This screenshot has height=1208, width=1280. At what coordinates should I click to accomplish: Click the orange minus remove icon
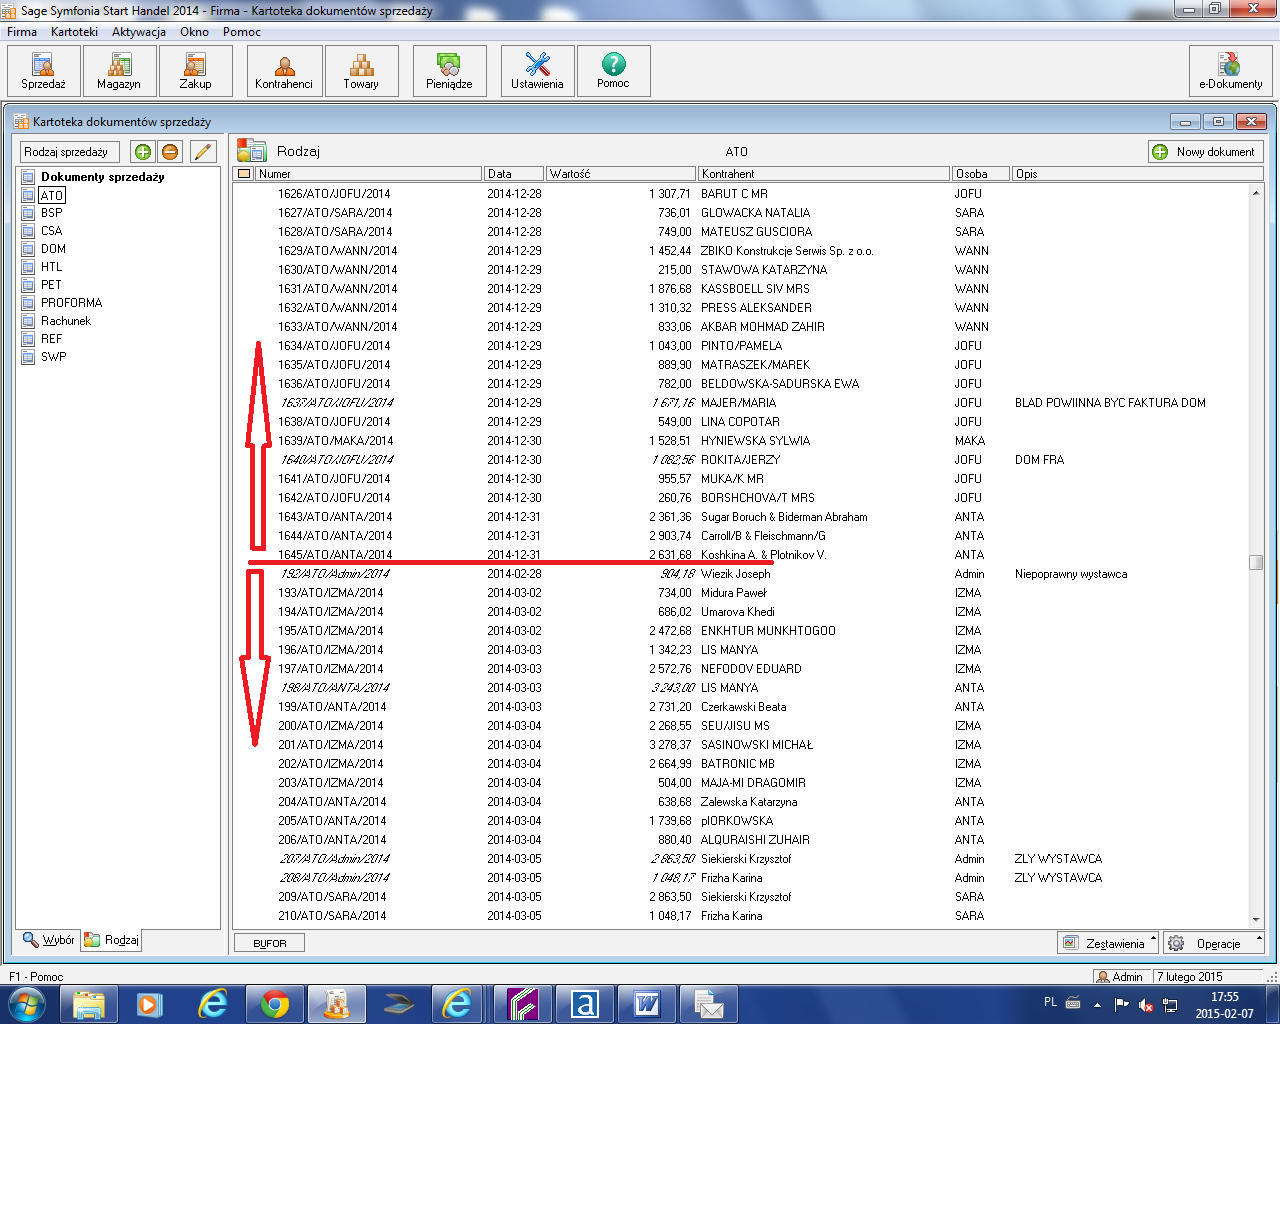tap(170, 152)
